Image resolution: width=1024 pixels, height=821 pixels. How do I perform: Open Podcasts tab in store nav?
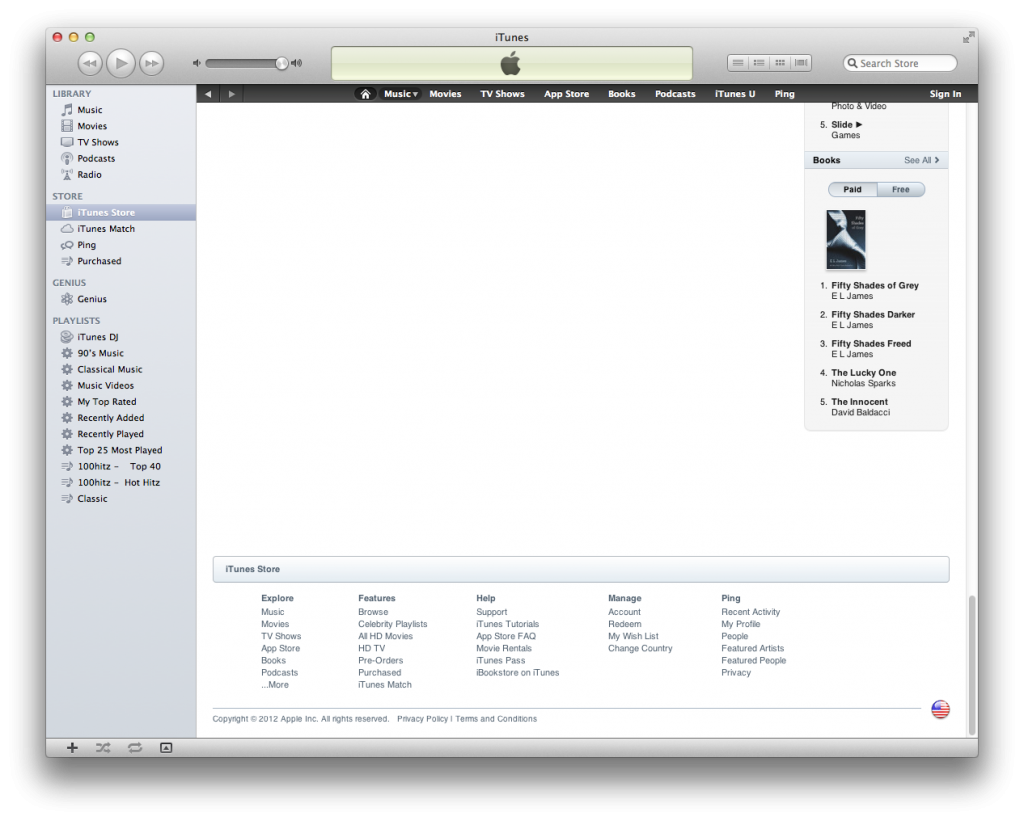point(675,94)
